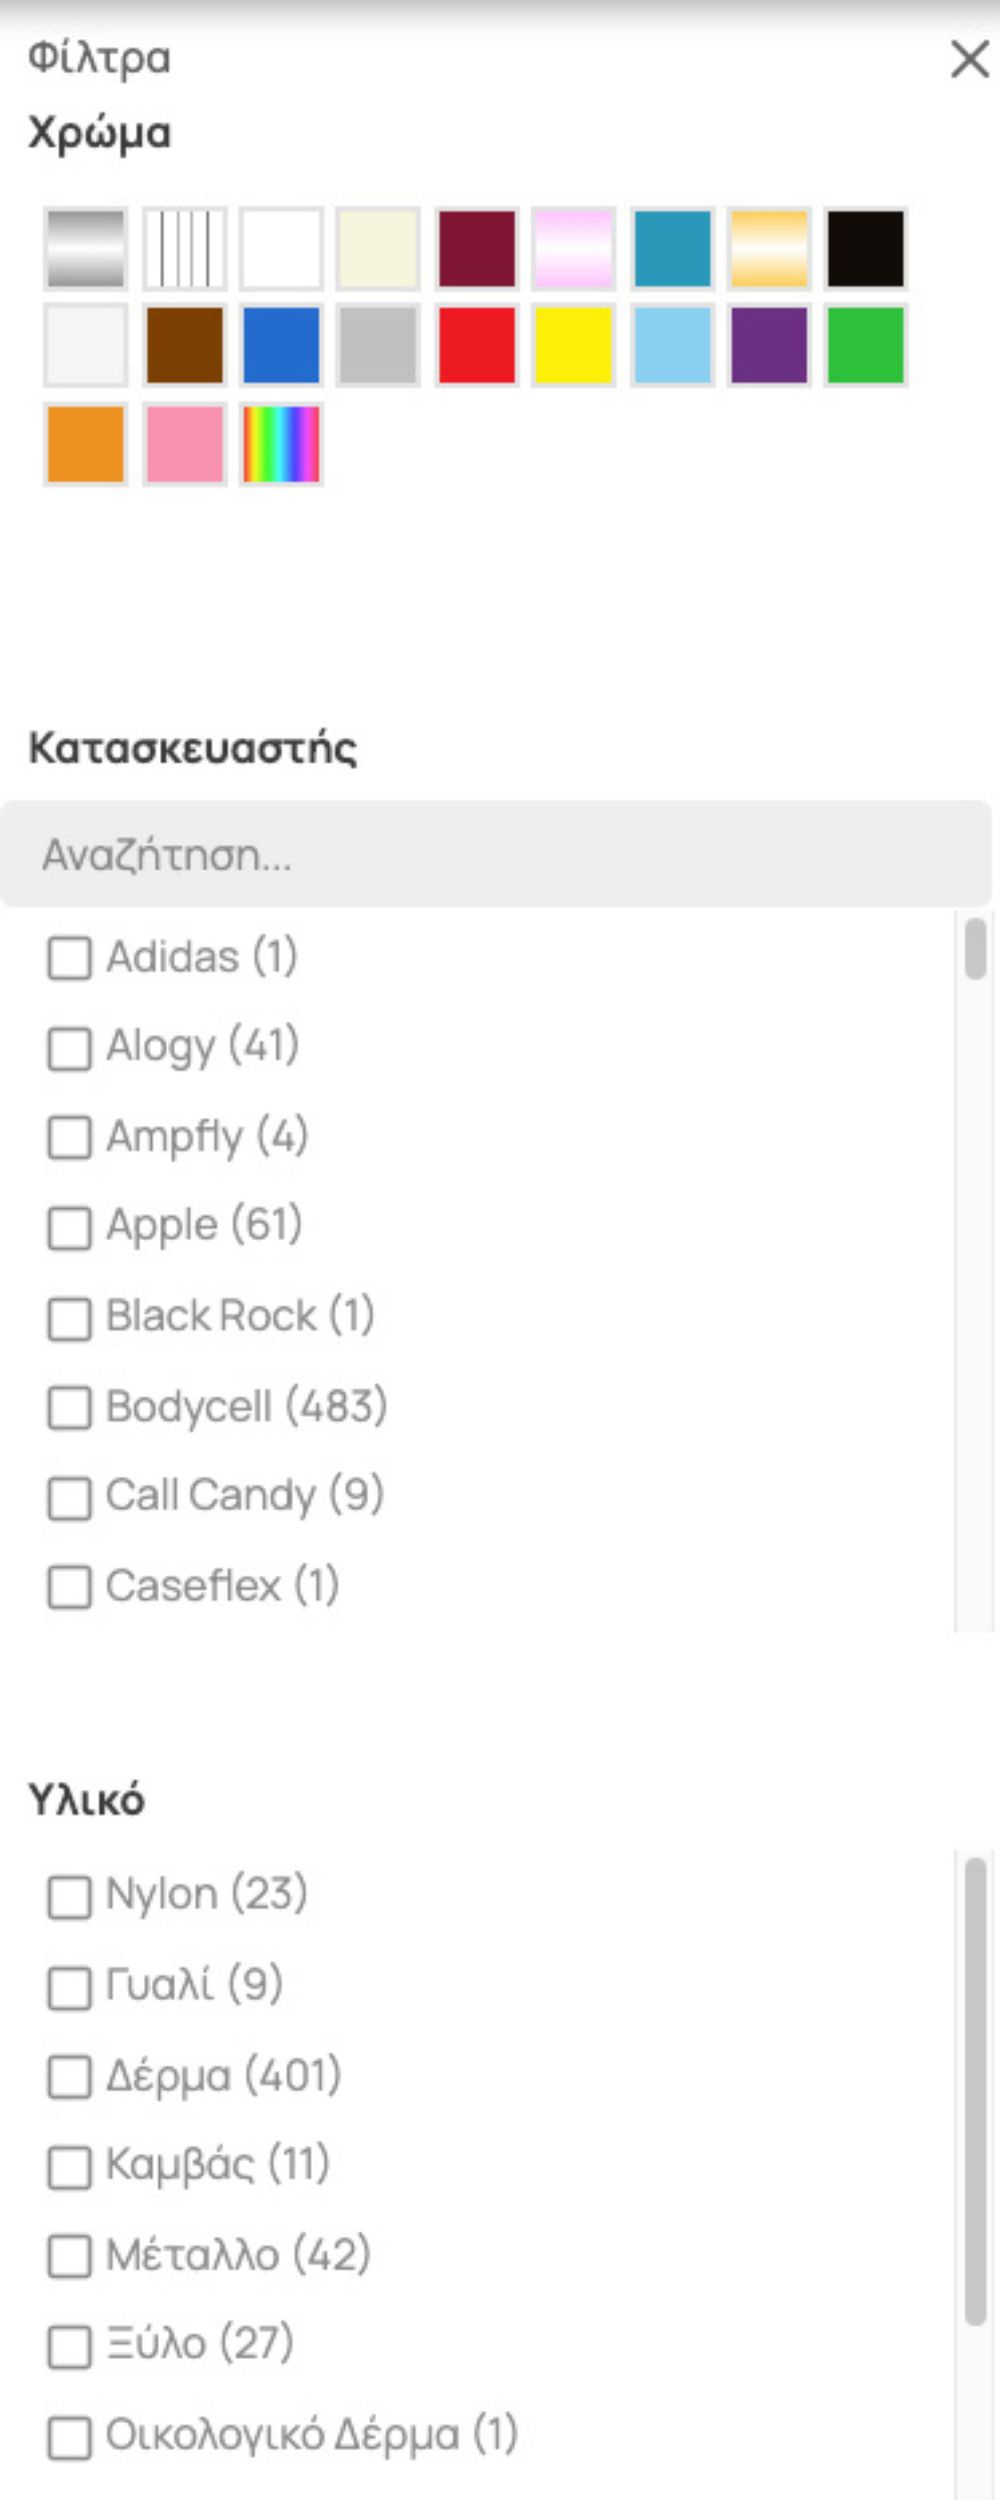The width and height of the screenshot is (1000, 2500).
Task: Filter by red color swatch
Action: coord(477,346)
